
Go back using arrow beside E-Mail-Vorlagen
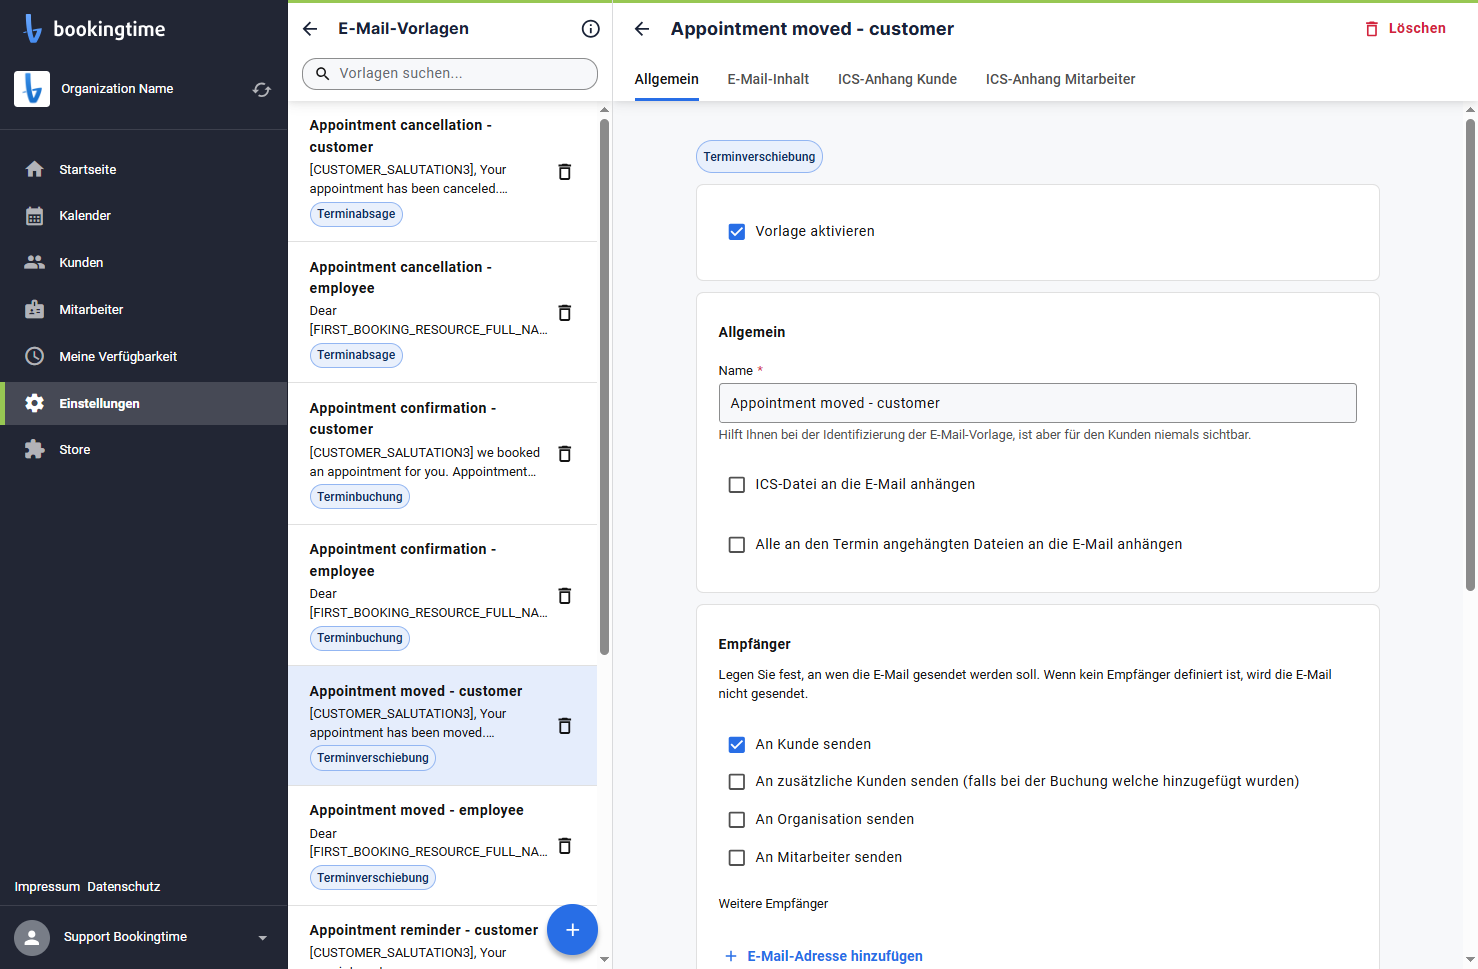[x=310, y=29]
